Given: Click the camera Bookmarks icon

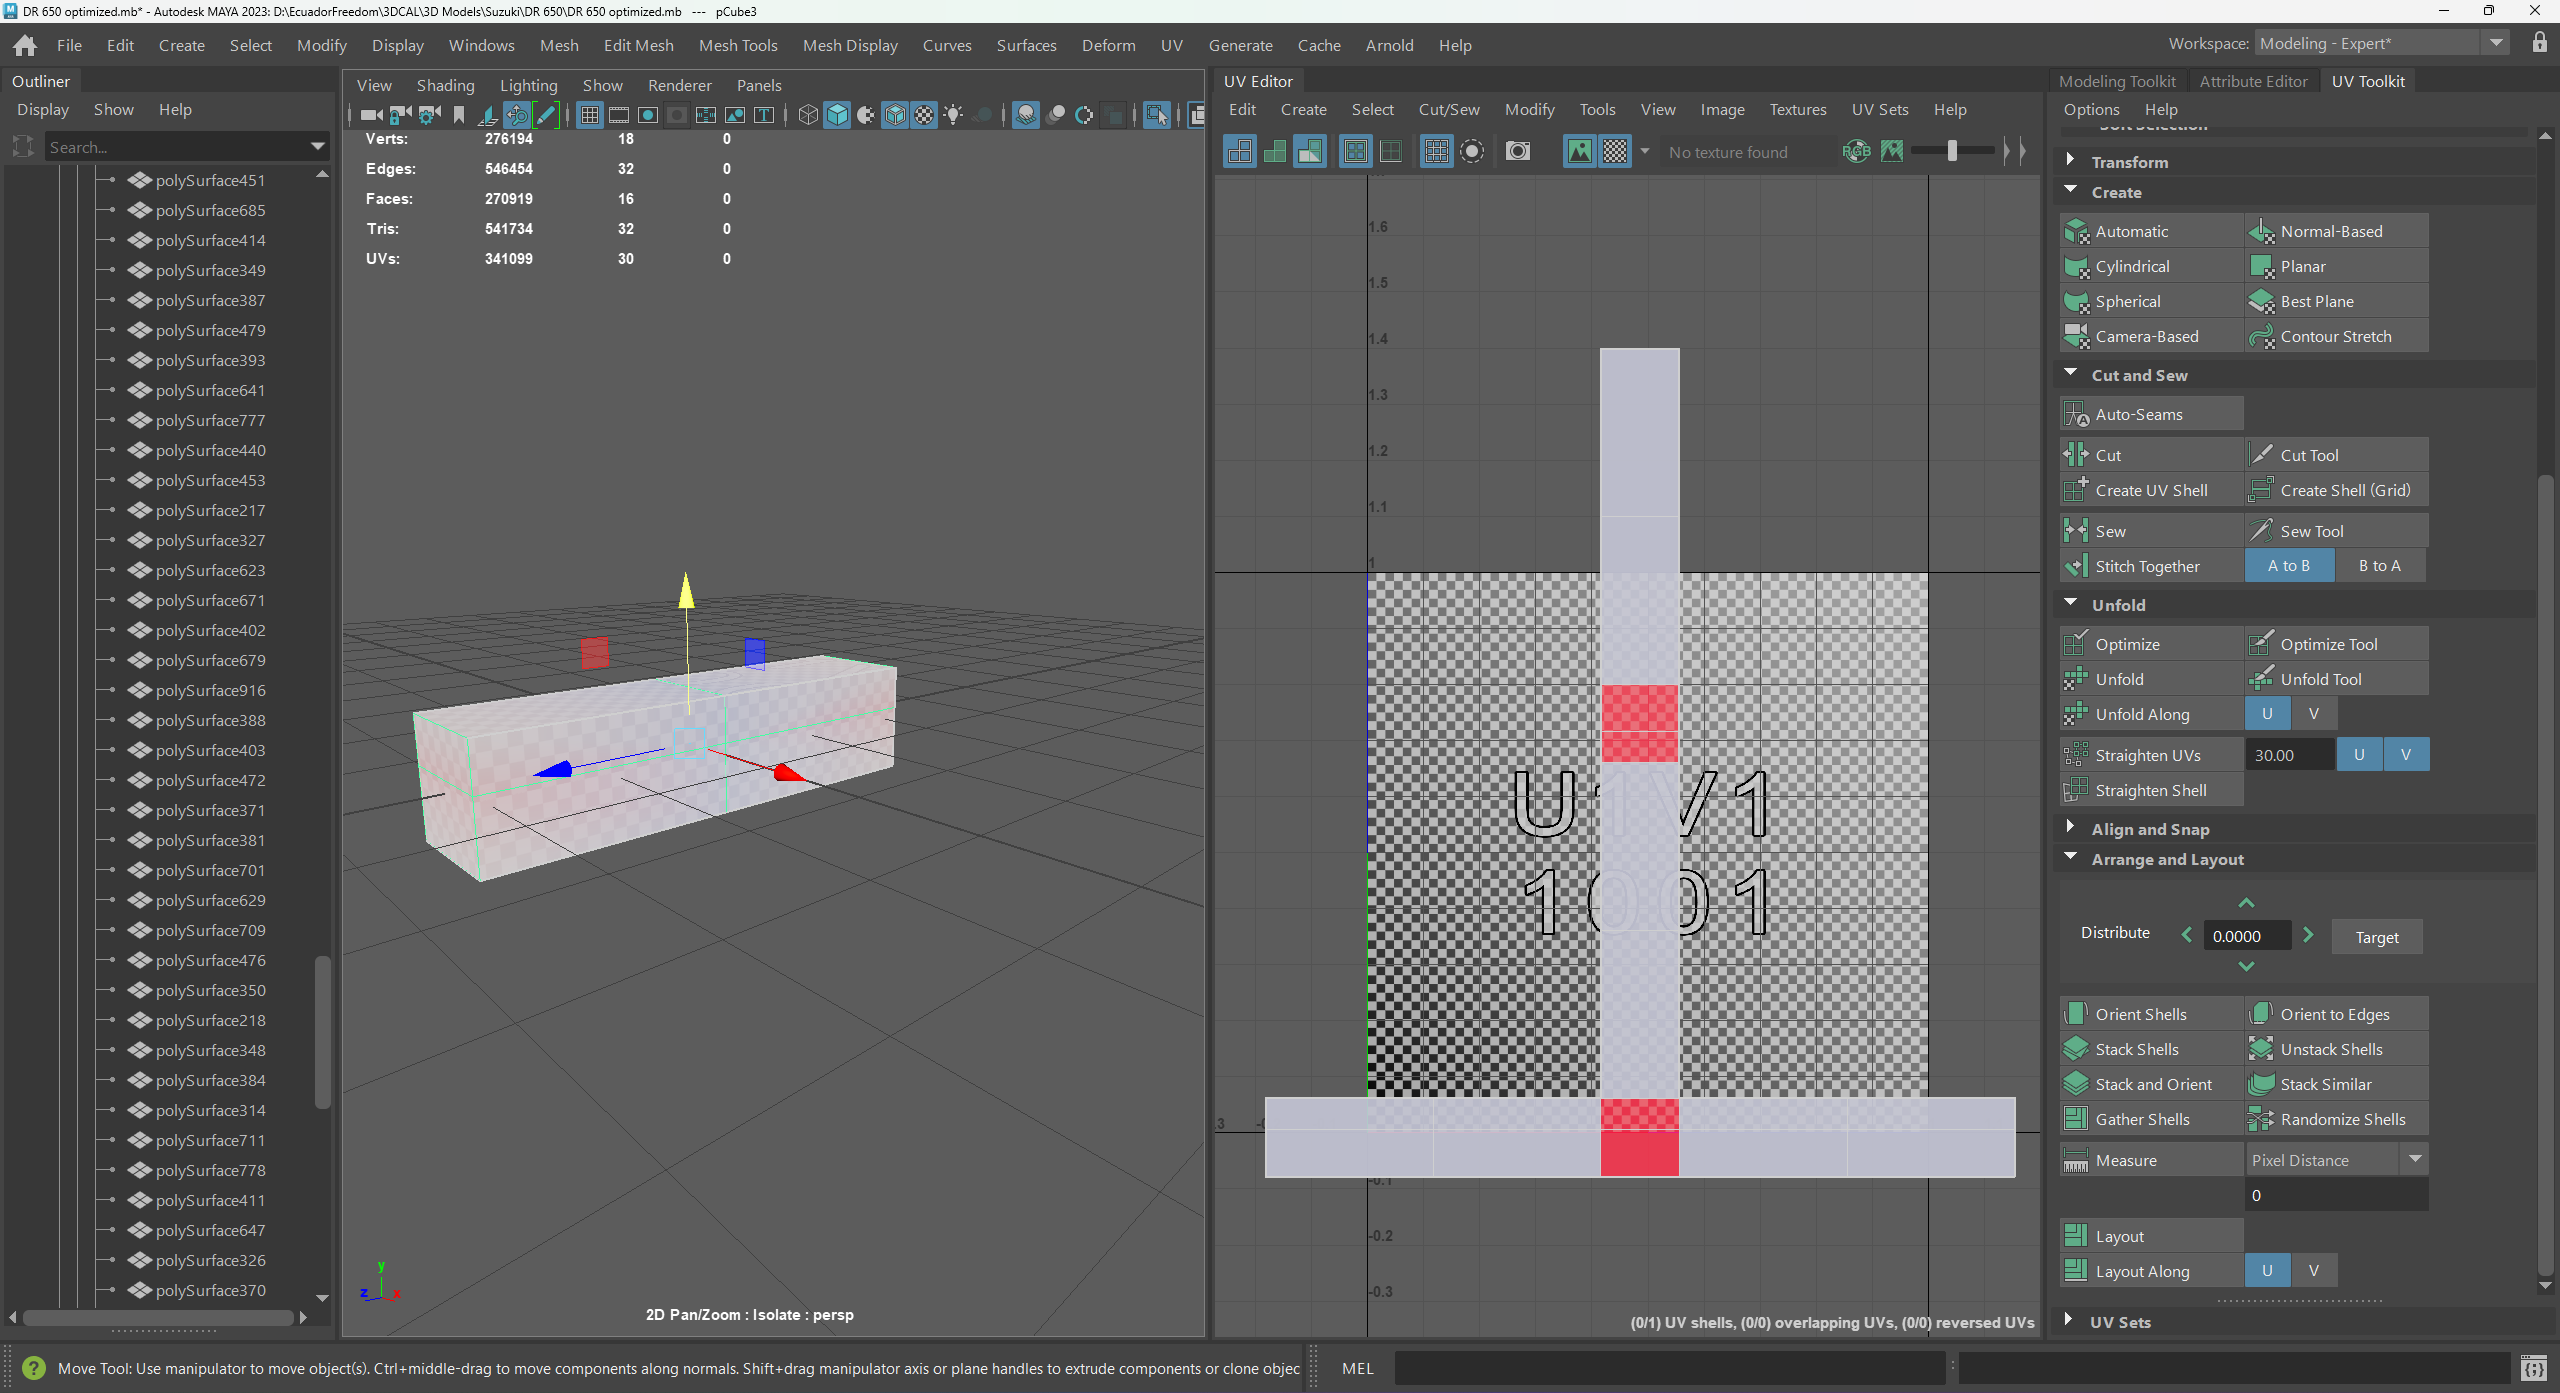Looking at the screenshot, I should coord(459,116).
